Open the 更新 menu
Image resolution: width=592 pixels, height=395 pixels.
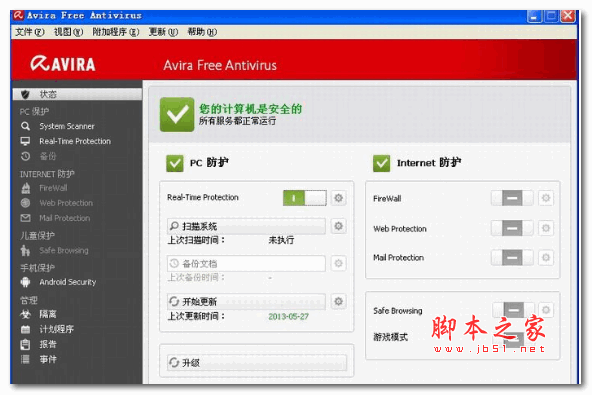point(163,32)
